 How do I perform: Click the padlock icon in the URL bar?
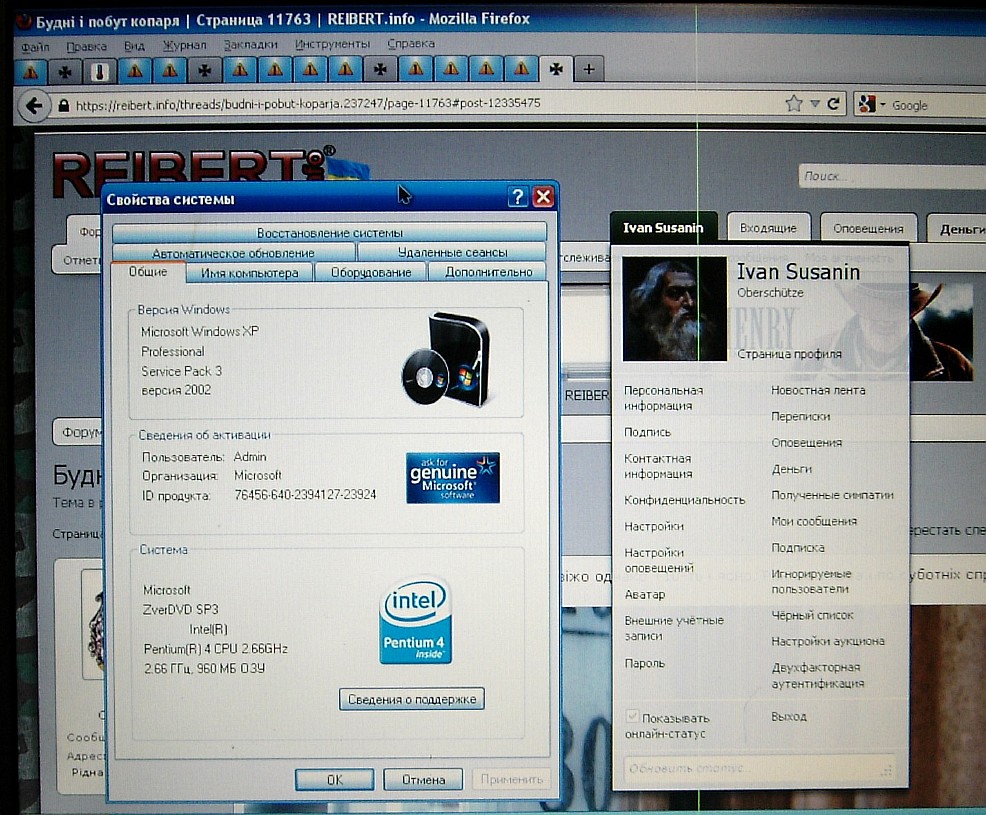click(64, 105)
